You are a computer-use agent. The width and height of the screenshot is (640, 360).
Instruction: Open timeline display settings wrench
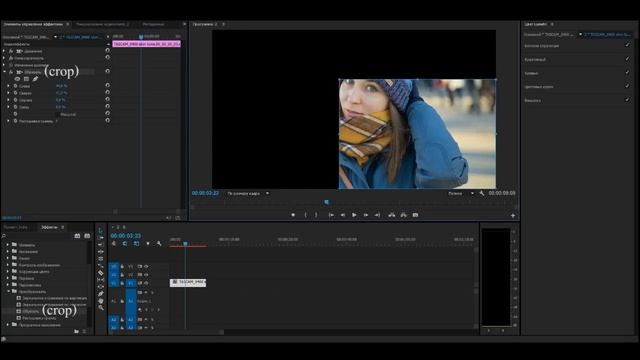pyautogui.click(x=159, y=244)
